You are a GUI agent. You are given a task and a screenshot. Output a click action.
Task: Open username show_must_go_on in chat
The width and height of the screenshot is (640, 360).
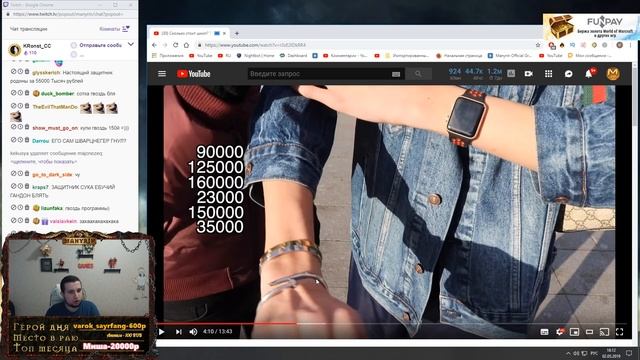pyautogui.click(x=55, y=128)
